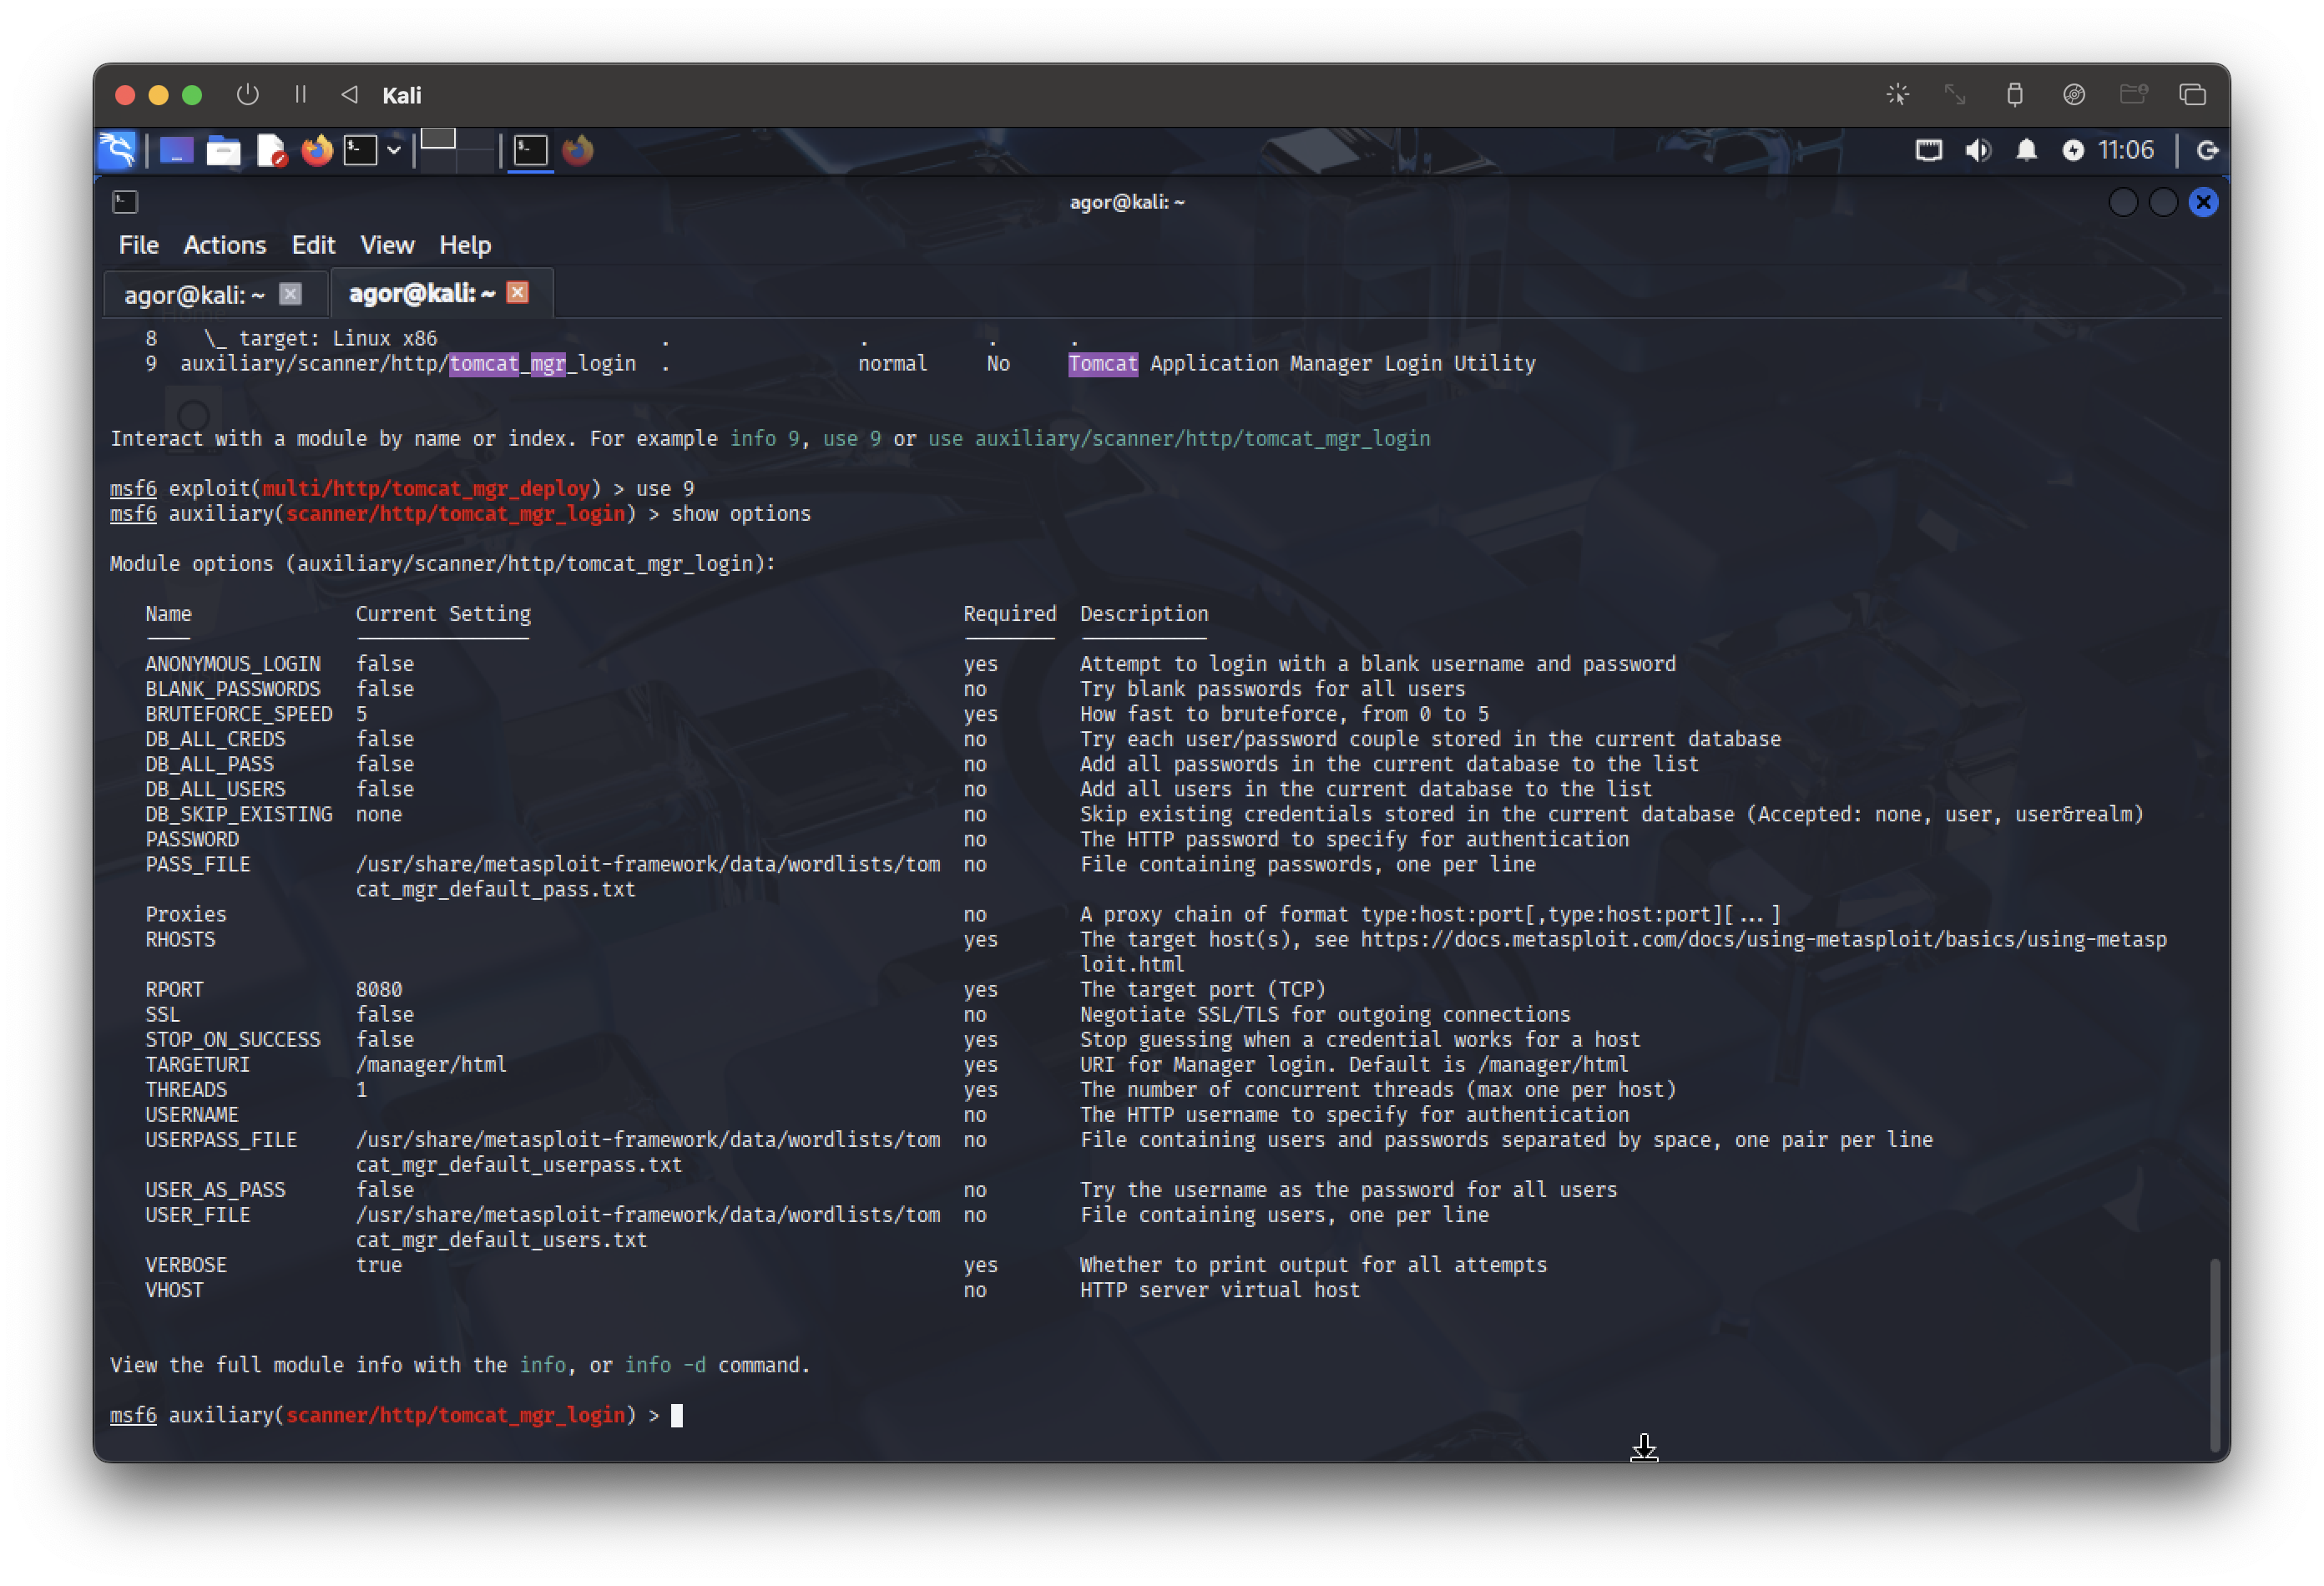This screenshot has width=2324, height=1586.
Task: Click the volume speaker icon
Action: pos(1977,151)
